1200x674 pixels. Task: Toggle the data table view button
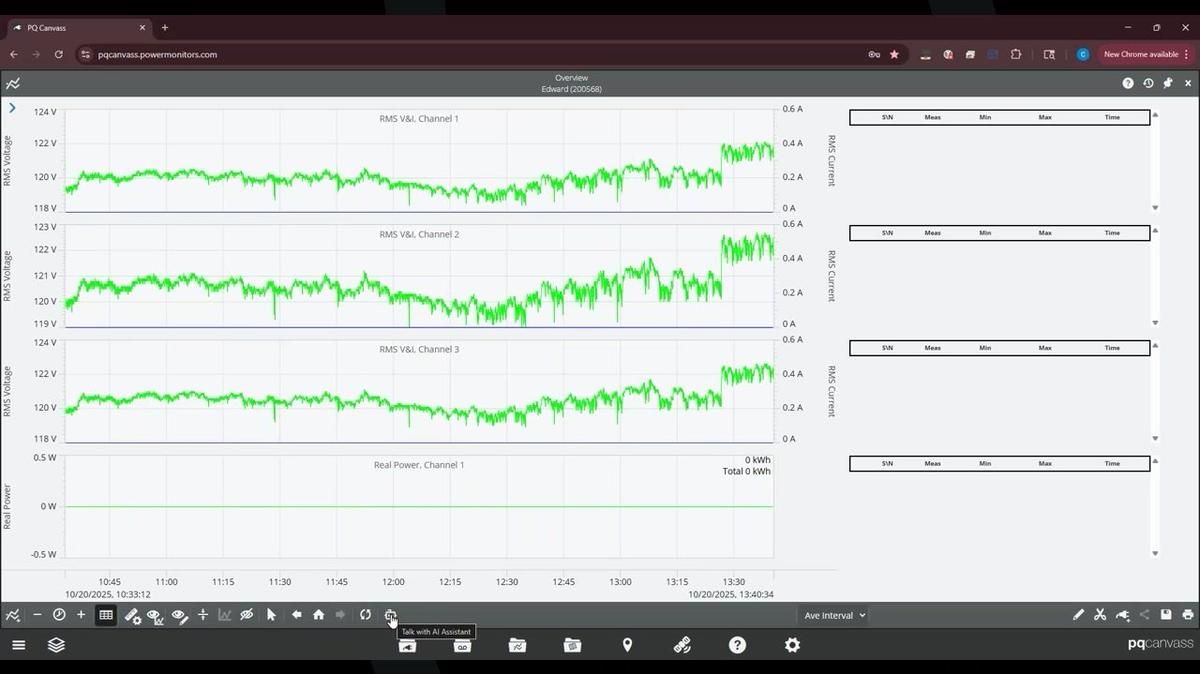[105, 615]
